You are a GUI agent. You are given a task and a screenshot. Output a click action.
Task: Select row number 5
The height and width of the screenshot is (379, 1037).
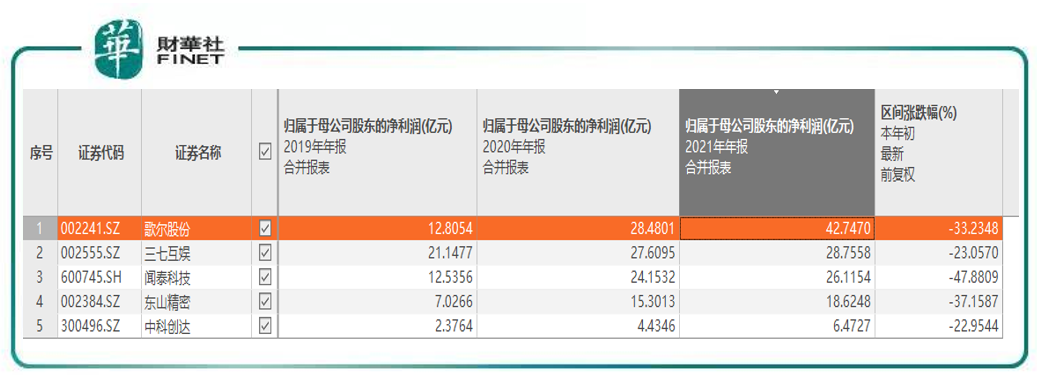click(41, 326)
